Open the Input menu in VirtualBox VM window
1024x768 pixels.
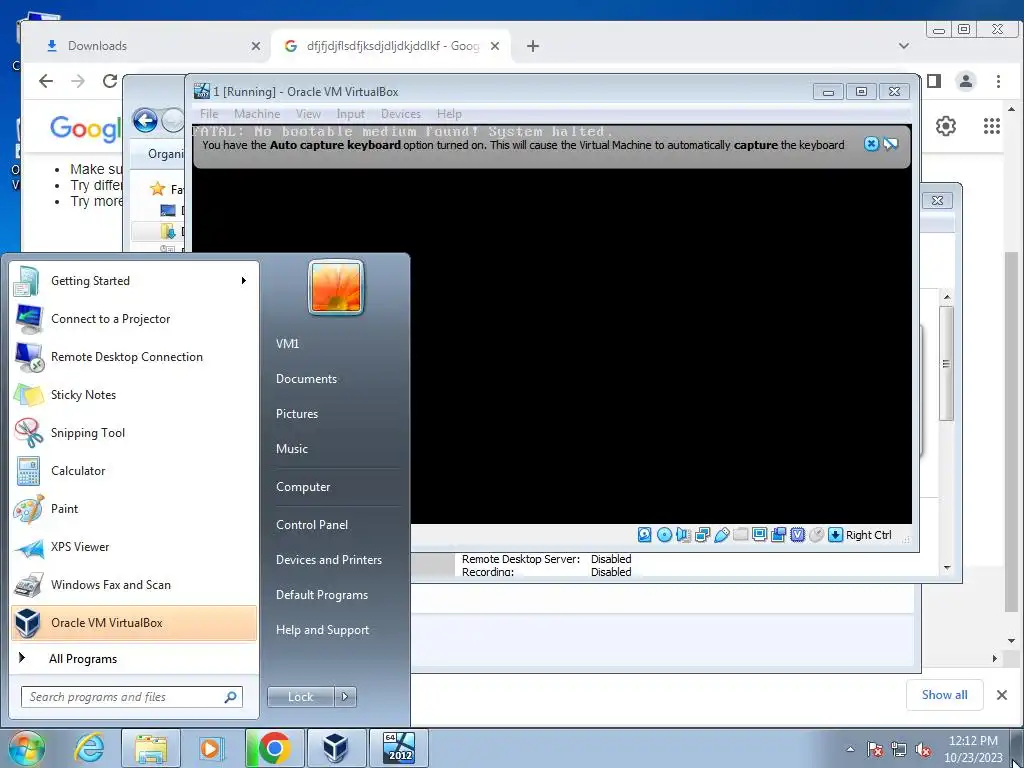point(351,114)
